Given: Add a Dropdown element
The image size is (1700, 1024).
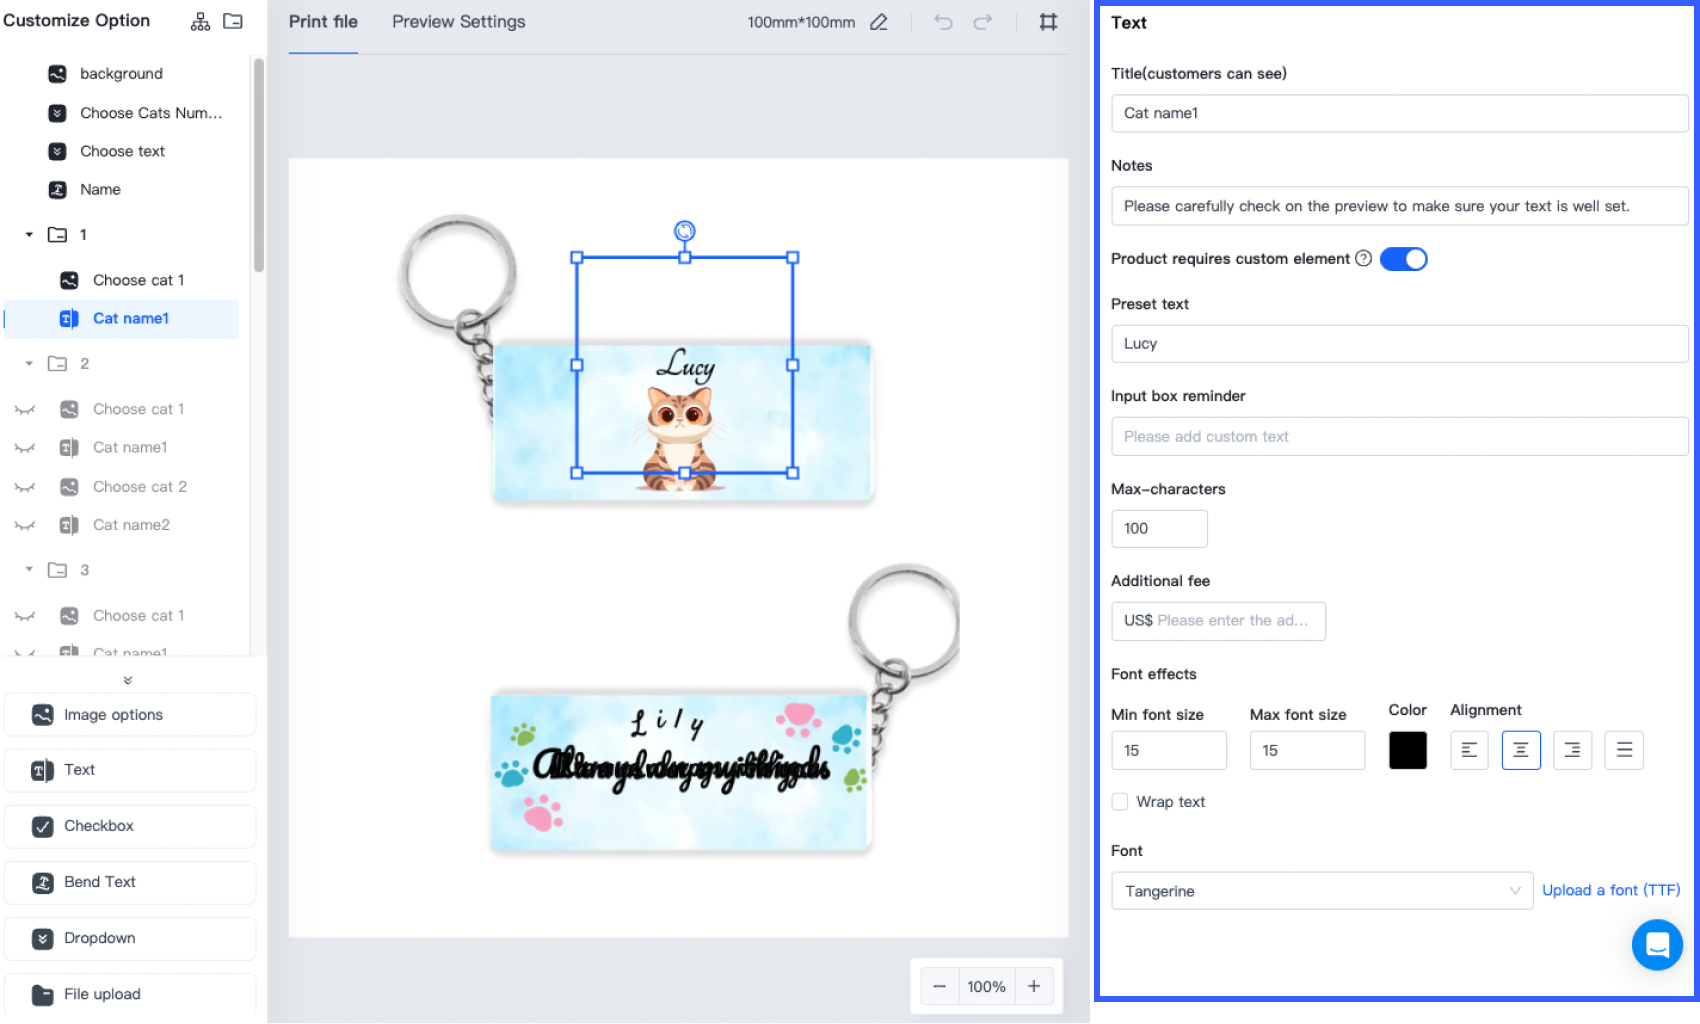Looking at the screenshot, I should click(x=130, y=938).
